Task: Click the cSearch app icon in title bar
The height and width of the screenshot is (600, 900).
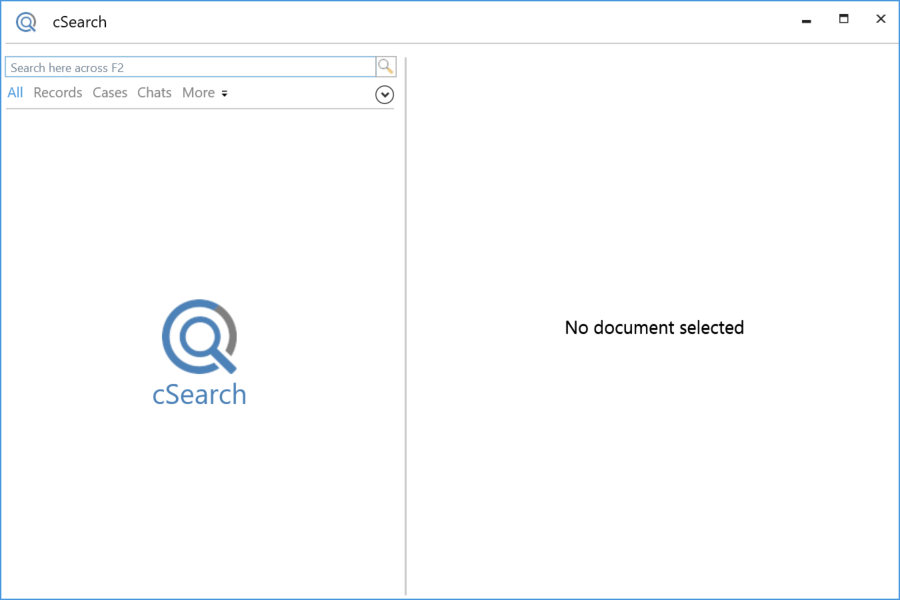Action: [26, 22]
